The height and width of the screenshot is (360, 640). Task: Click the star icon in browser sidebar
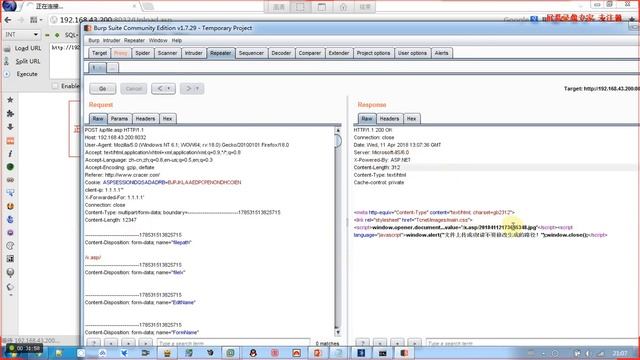pos(10,100)
